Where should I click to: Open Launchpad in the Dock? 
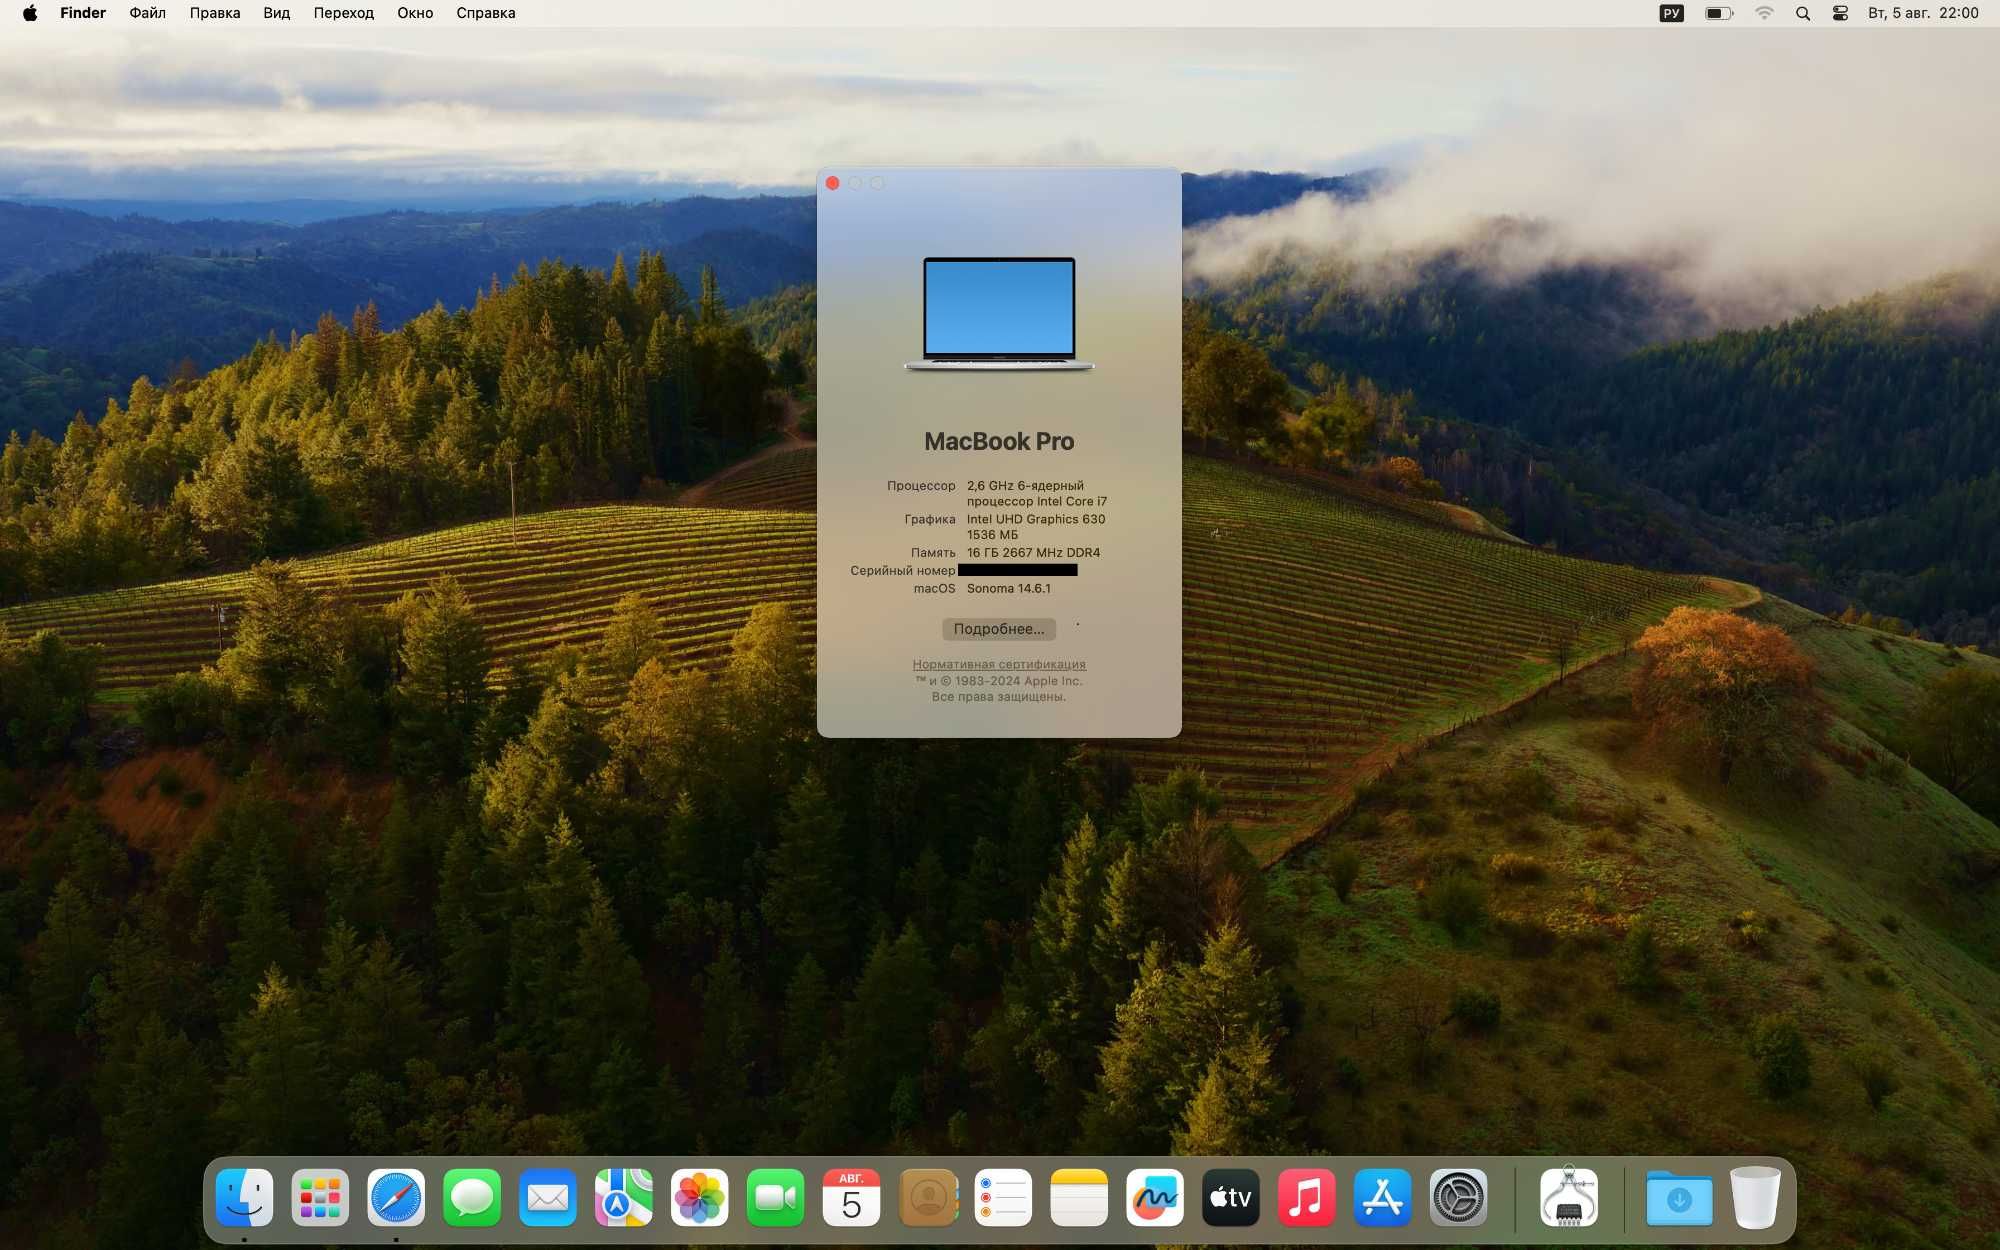(x=320, y=1197)
